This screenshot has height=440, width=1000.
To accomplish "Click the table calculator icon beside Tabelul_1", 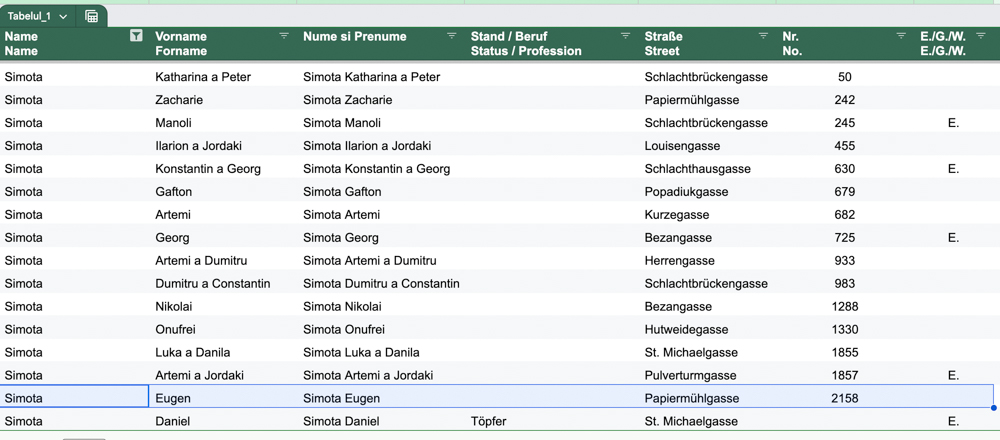I will (92, 17).
